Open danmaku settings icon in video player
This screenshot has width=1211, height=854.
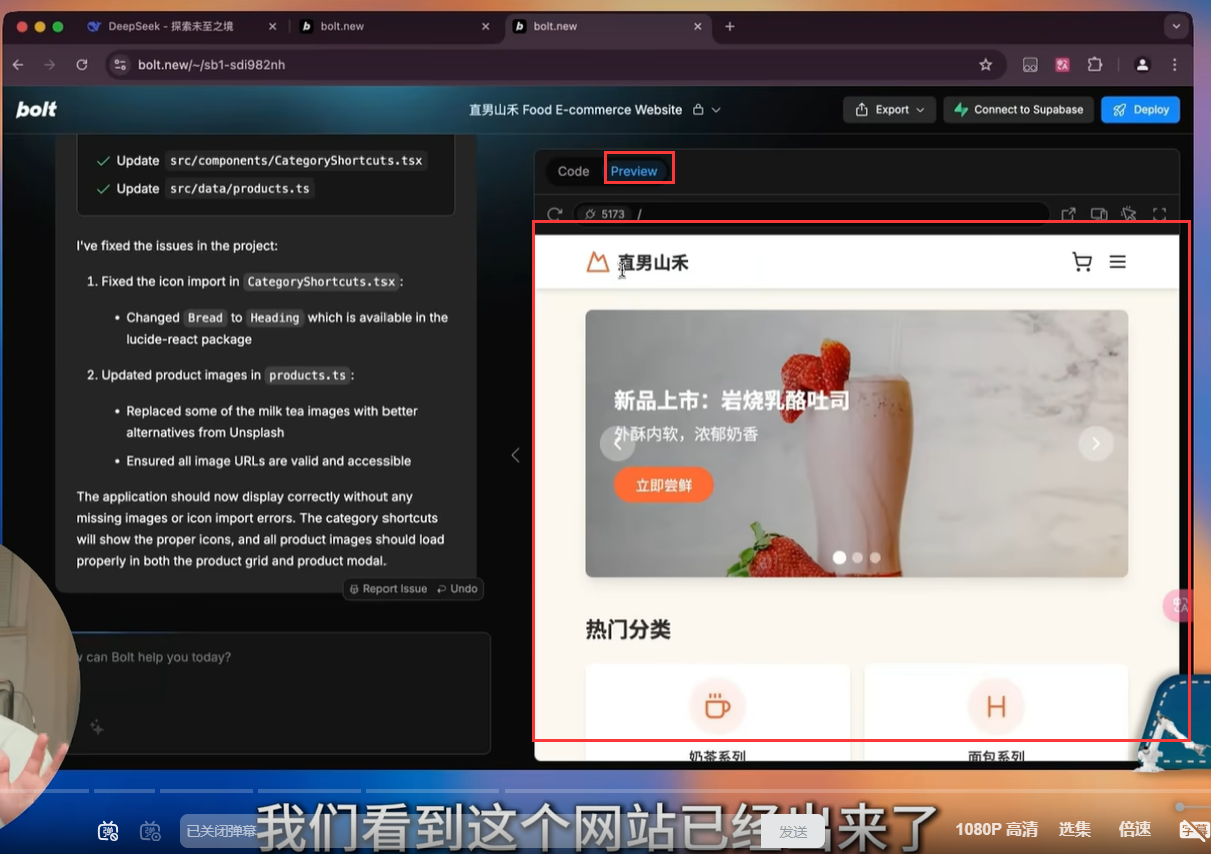click(151, 830)
